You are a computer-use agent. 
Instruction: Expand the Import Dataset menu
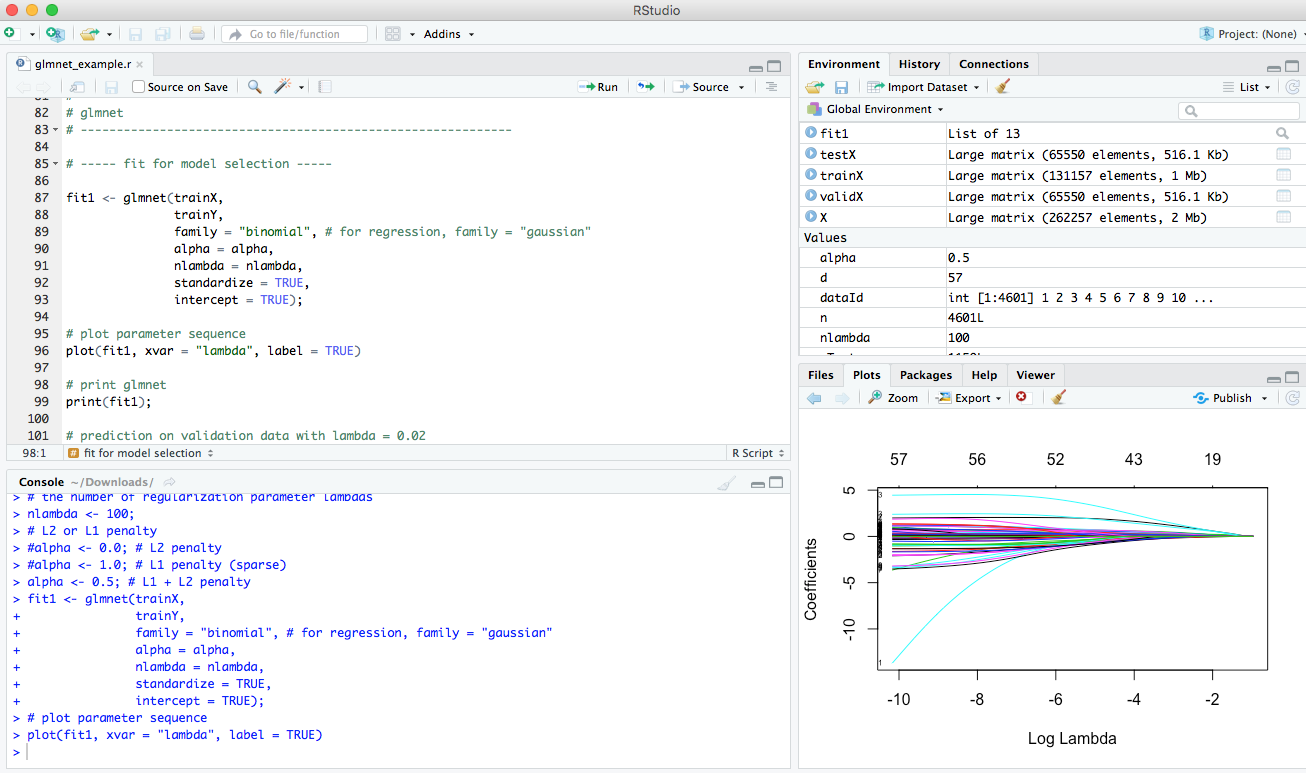(923, 87)
